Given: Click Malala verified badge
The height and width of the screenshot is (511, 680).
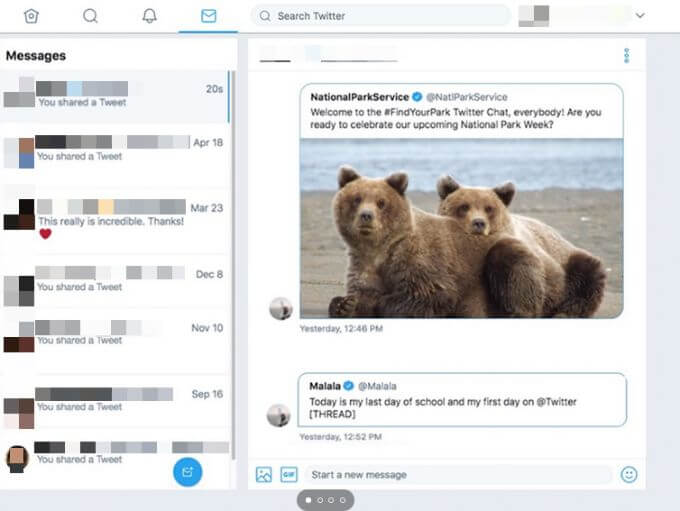Looking at the screenshot, I should [x=349, y=386].
